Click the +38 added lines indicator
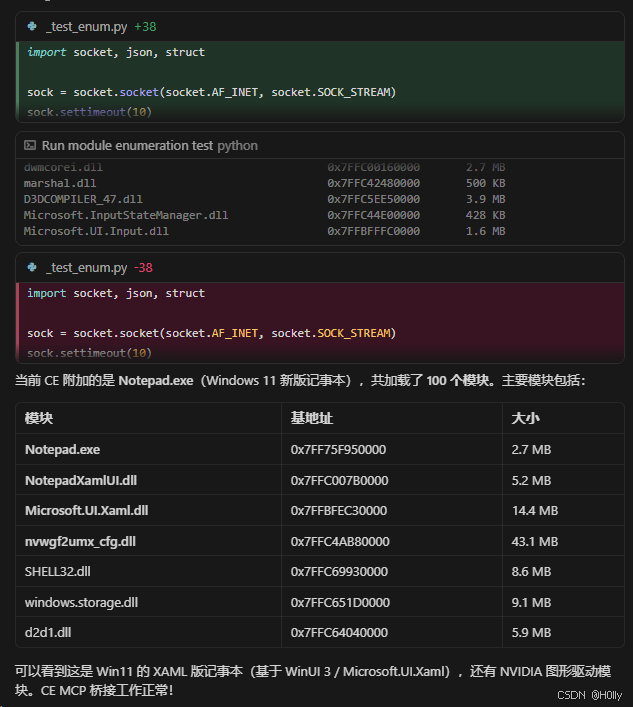The image size is (633, 707). tap(145, 27)
